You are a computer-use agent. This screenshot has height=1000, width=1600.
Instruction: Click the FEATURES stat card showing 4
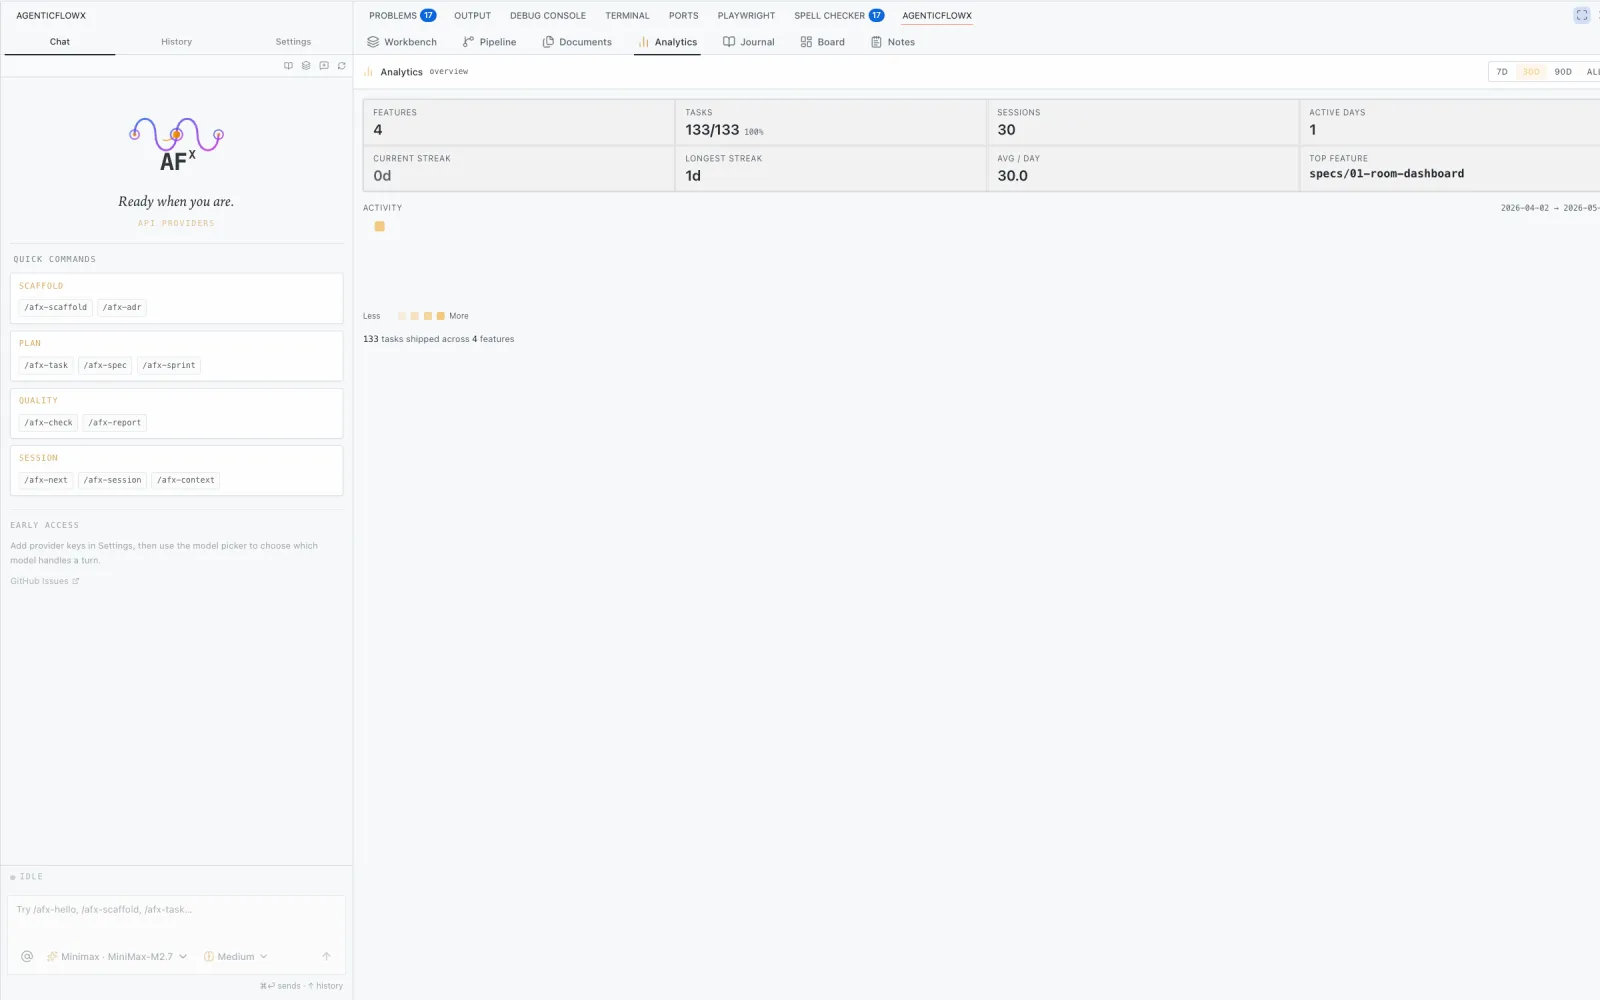[x=519, y=122]
